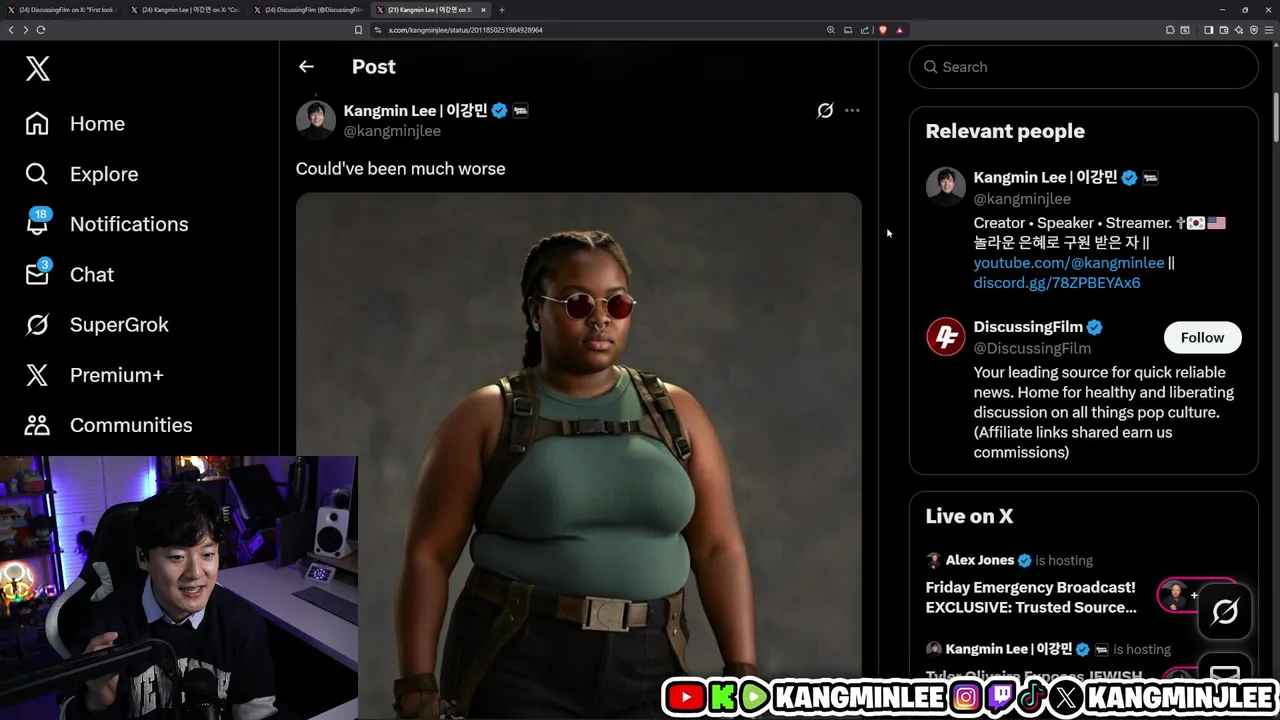Open Notifications with the 18 badge
Image resolution: width=1280 pixels, height=720 pixels.
107,224
